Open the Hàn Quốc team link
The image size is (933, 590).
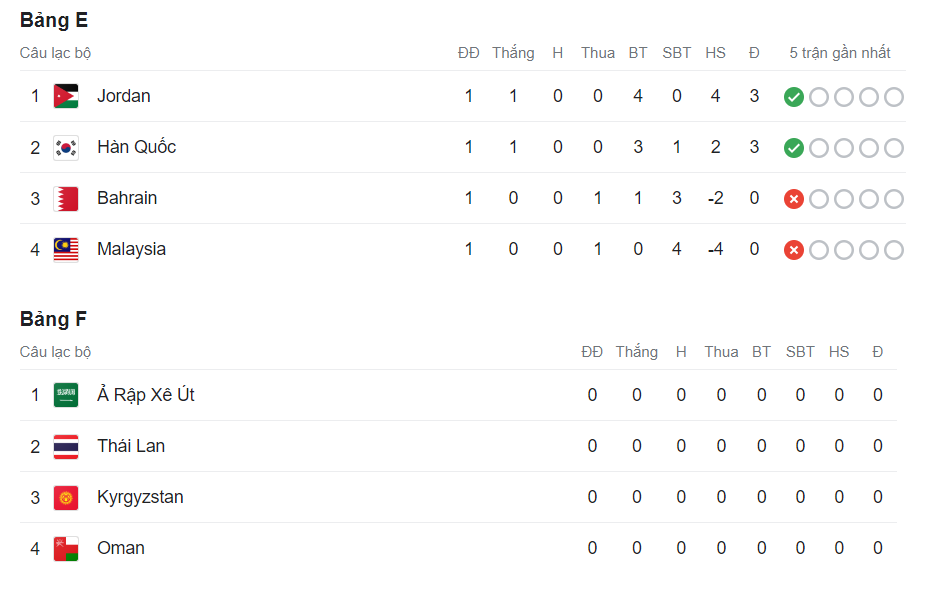[x=136, y=147]
